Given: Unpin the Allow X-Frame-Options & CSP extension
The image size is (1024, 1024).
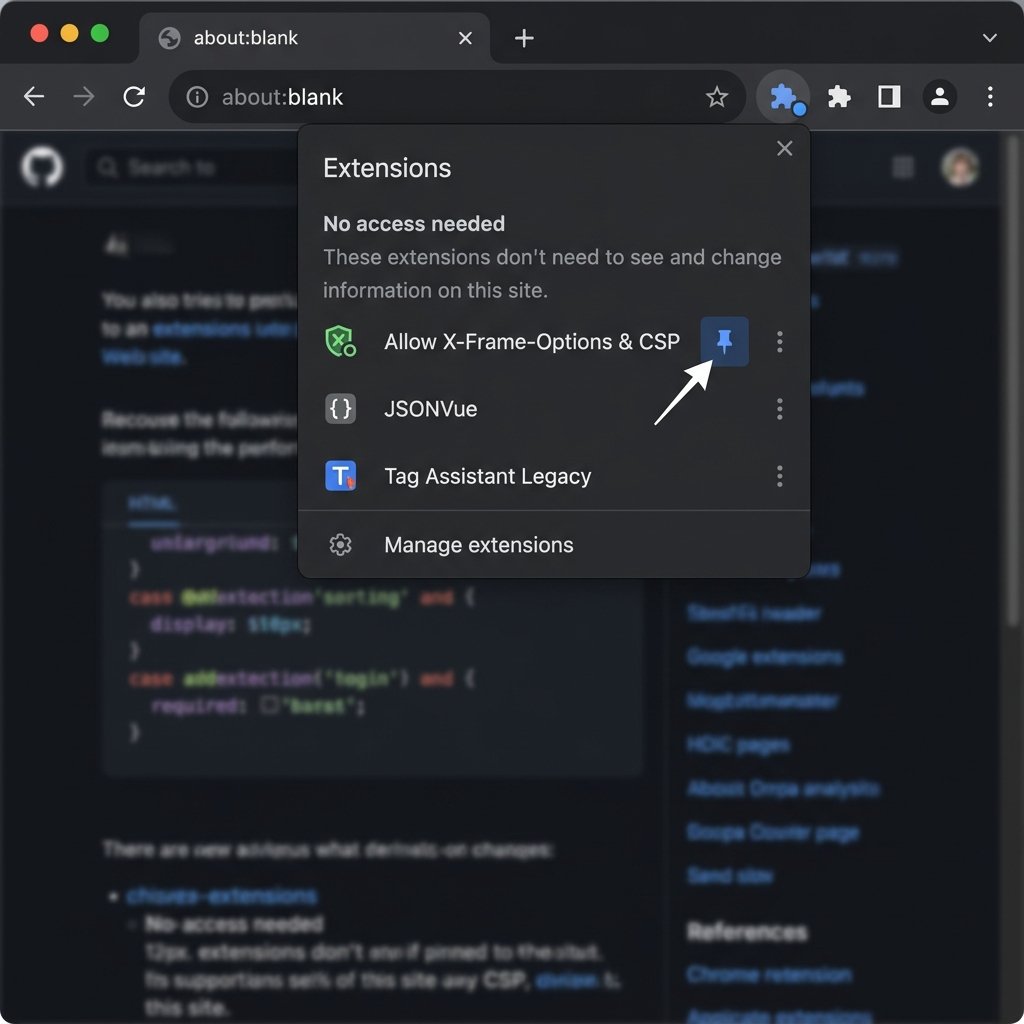Looking at the screenshot, I should (x=724, y=341).
